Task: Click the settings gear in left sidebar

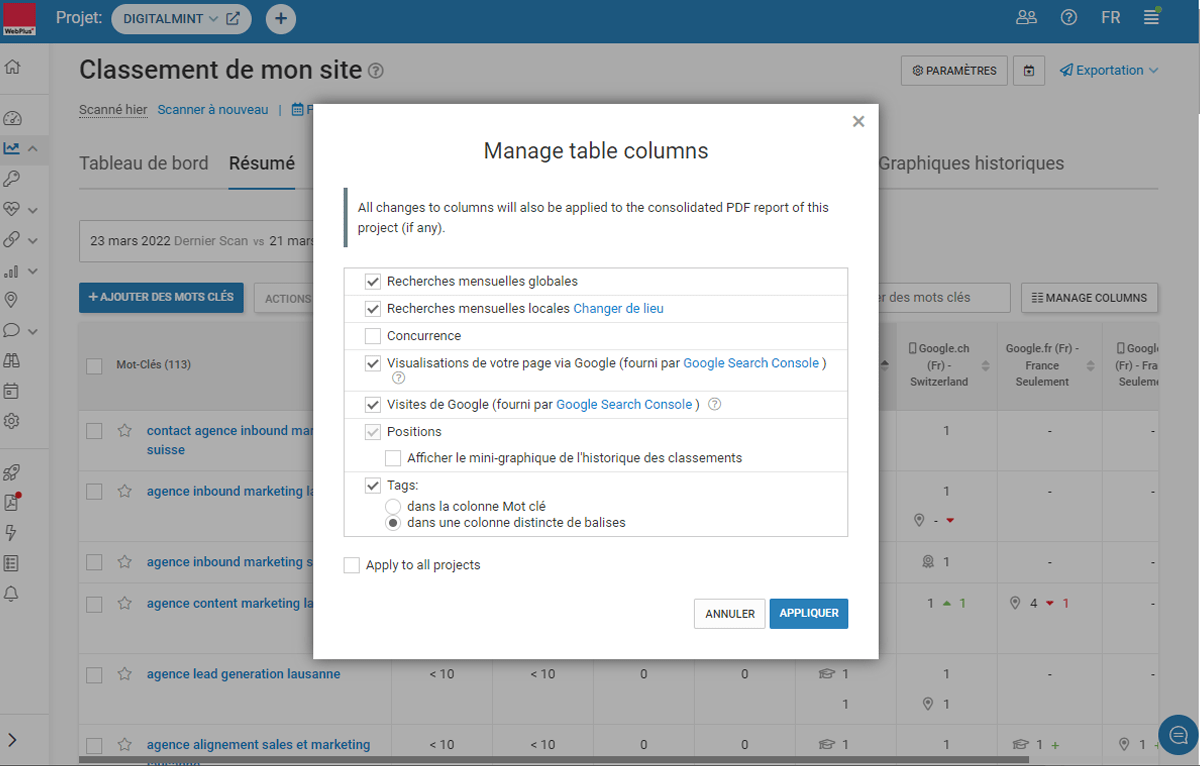Action: click(12, 421)
